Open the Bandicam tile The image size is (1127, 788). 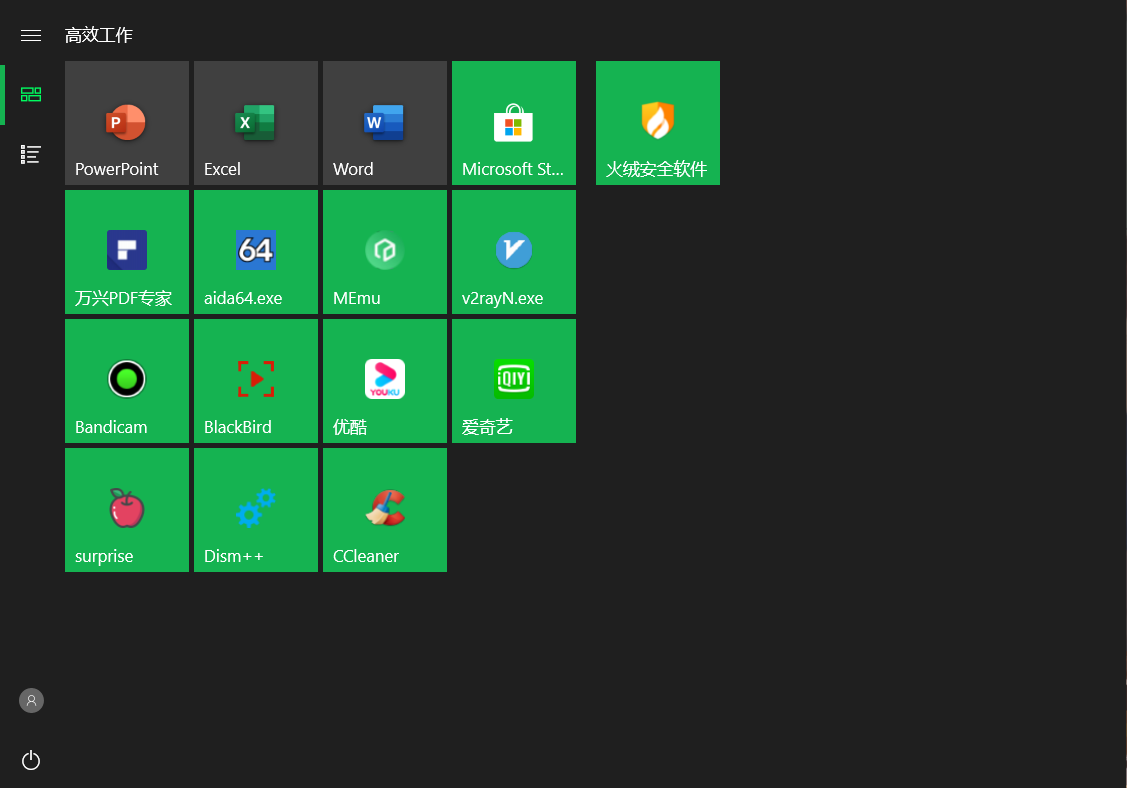click(126, 381)
